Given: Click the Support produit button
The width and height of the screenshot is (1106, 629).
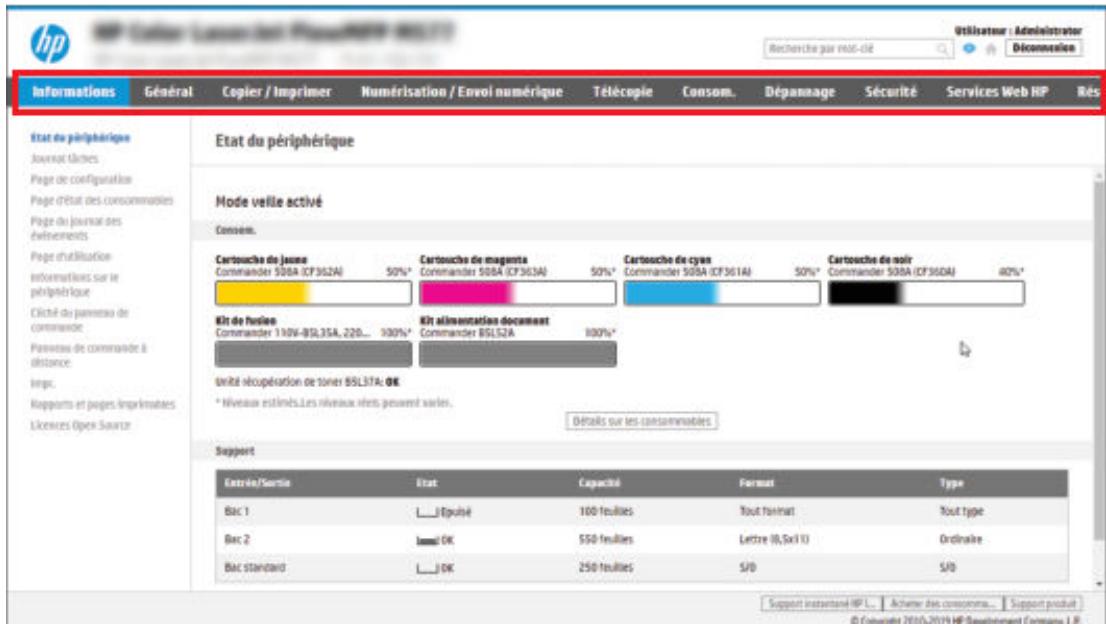Looking at the screenshot, I should pyautogui.click(x=1043, y=604).
